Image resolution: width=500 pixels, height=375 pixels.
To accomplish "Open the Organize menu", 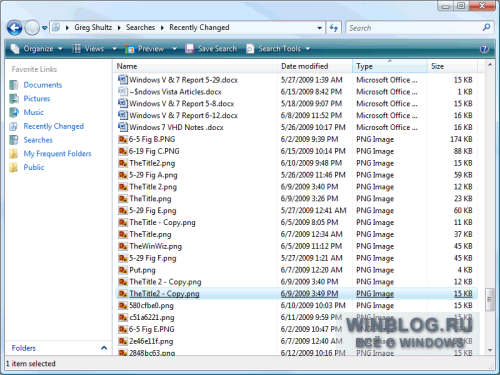I will [x=37, y=49].
